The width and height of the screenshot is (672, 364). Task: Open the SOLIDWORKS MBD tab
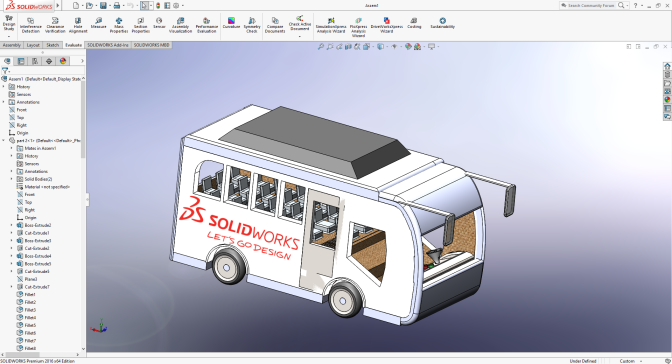pos(151,45)
